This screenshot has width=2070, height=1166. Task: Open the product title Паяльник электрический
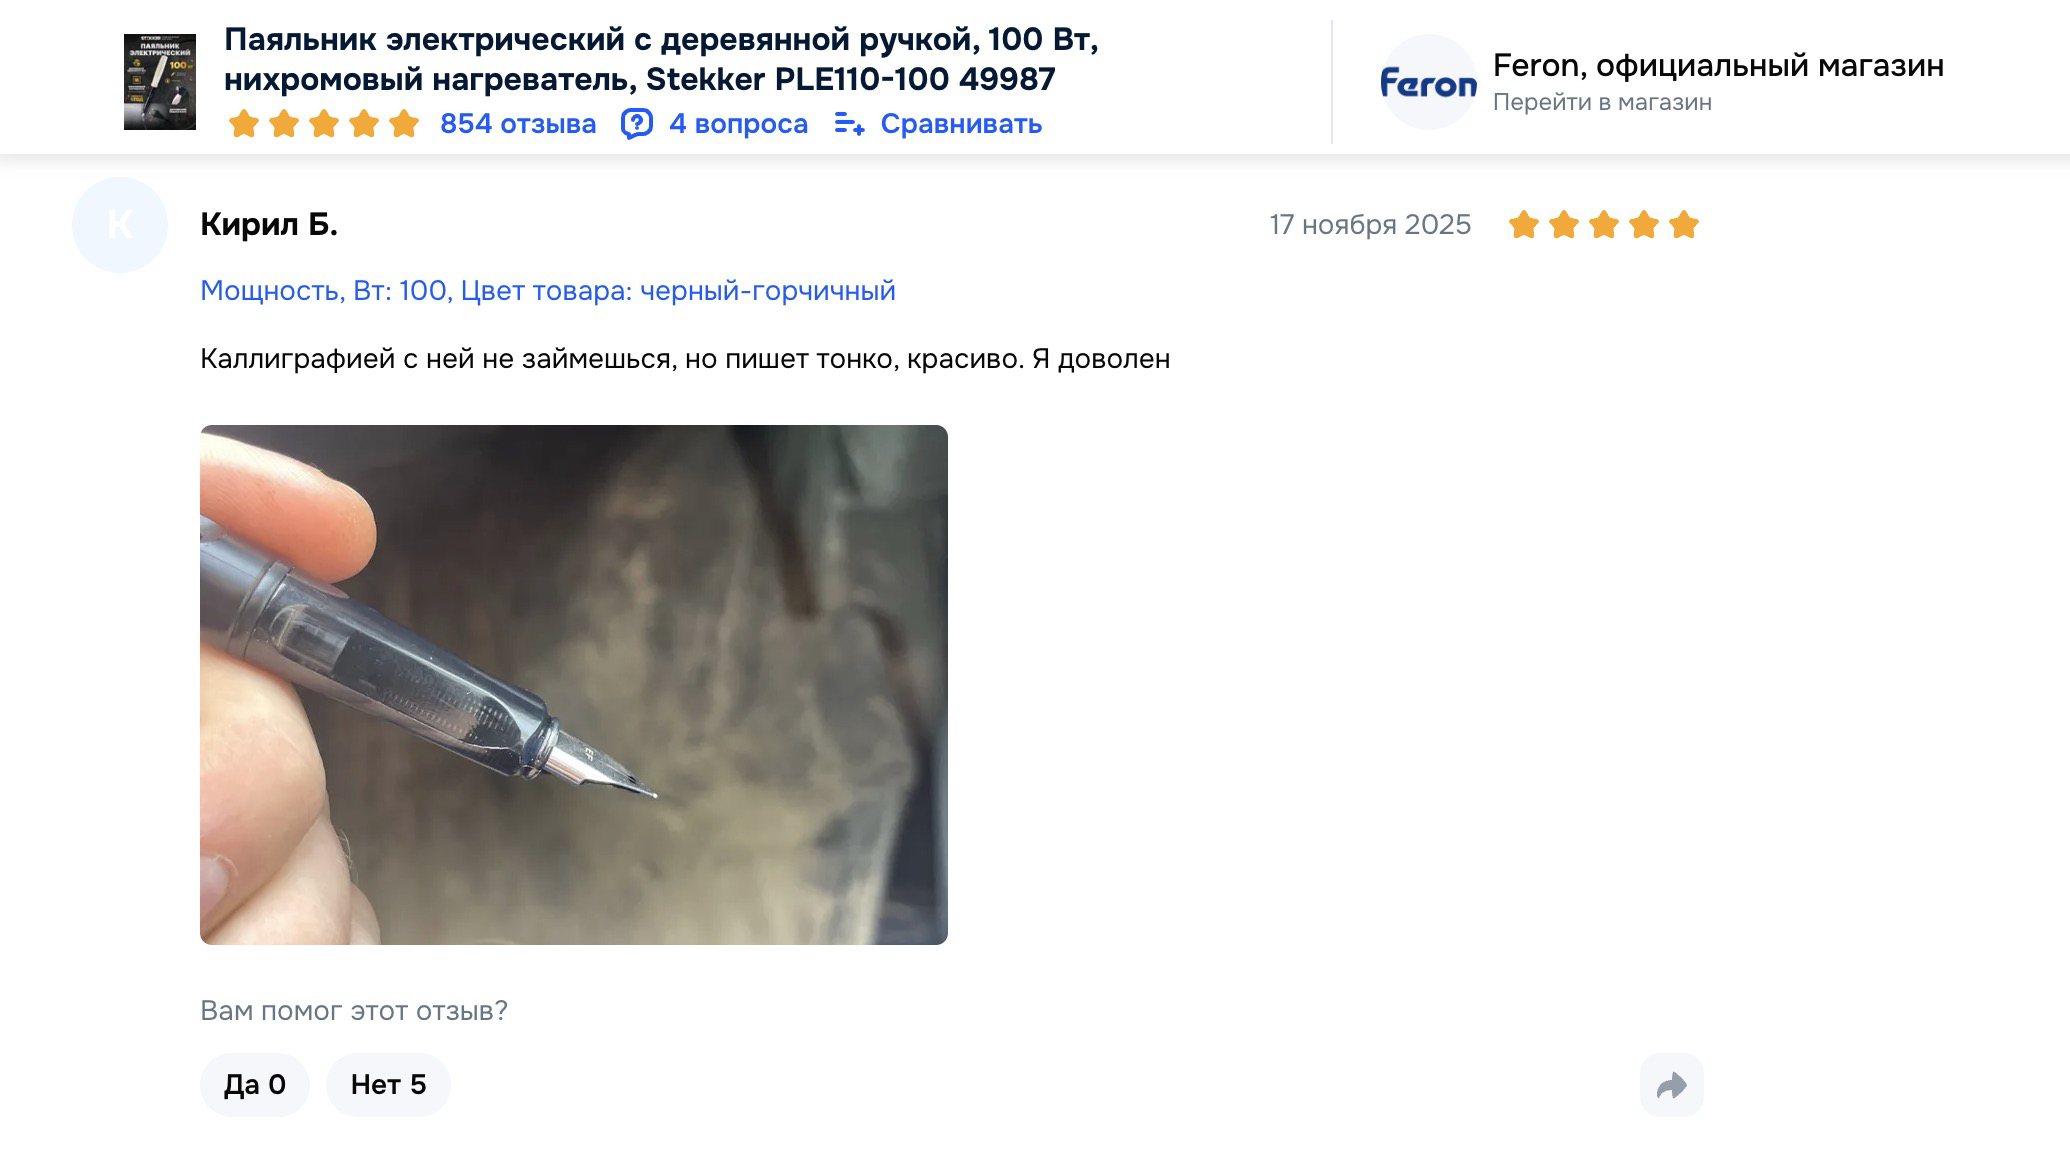(661, 59)
